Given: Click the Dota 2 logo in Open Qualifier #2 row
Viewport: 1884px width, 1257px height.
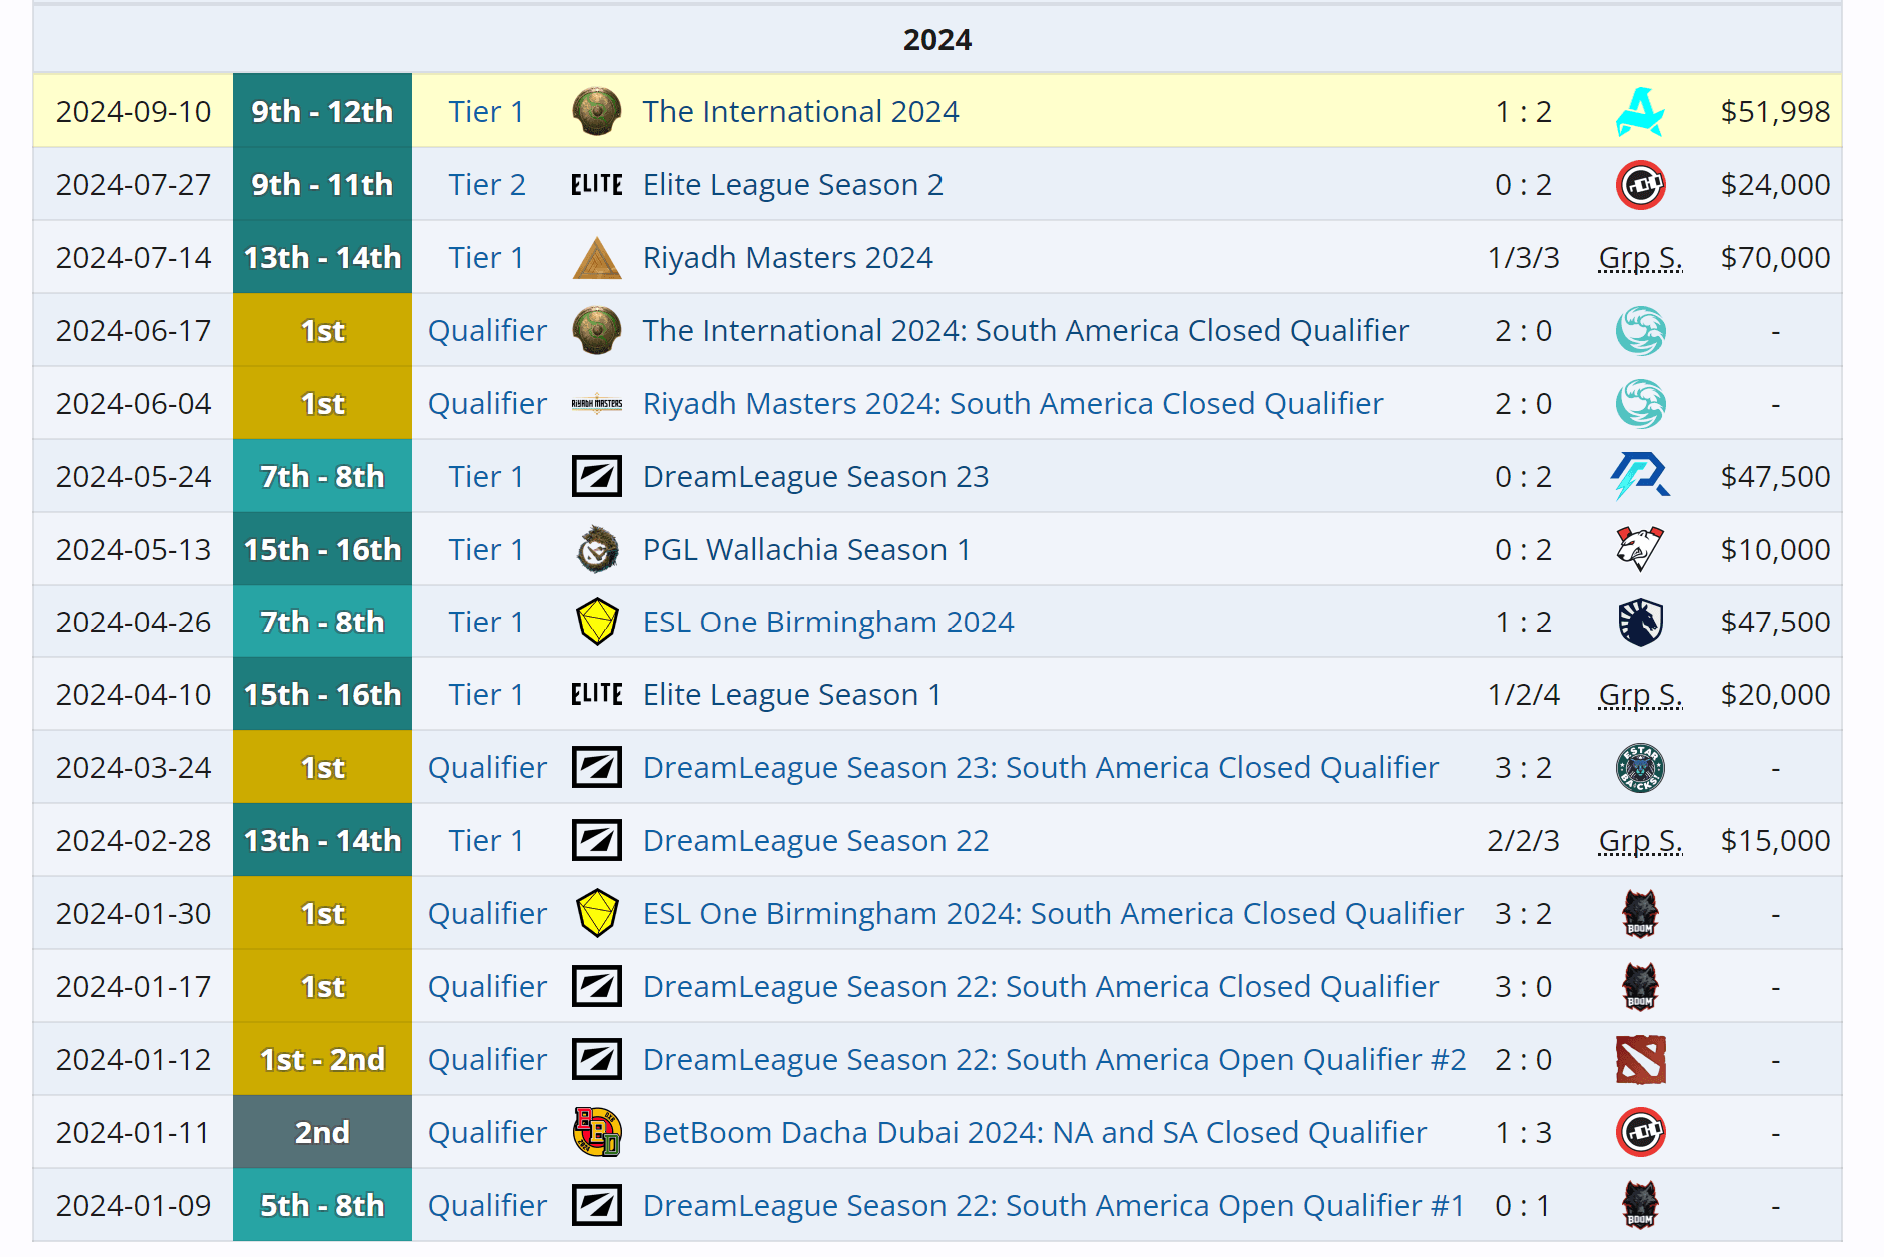Looking at the screenshot, I should [x=1640, y=1059].
